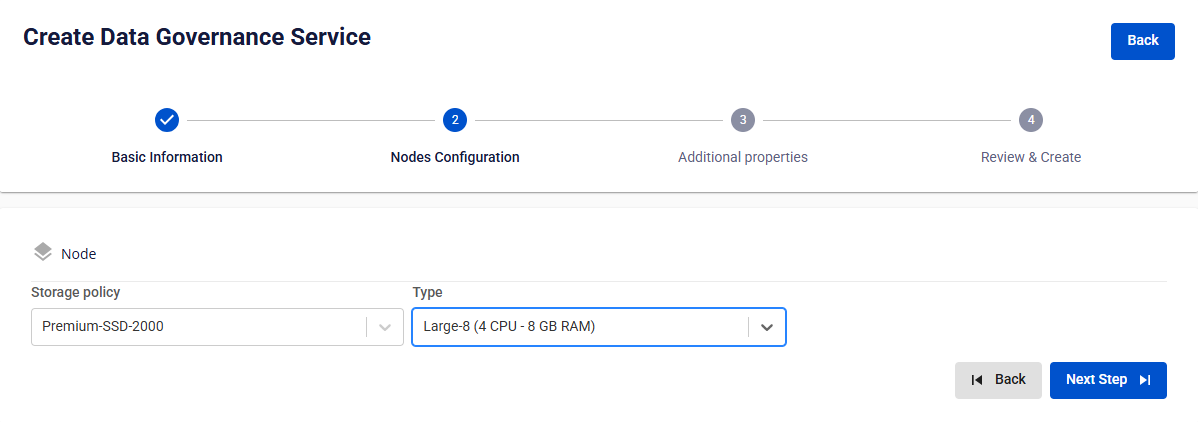Image resolution: width=1198 pixels, height=422 pixels.
Task: Click the Node section heading
Action: pyautogui.click(x=79, y=255)
